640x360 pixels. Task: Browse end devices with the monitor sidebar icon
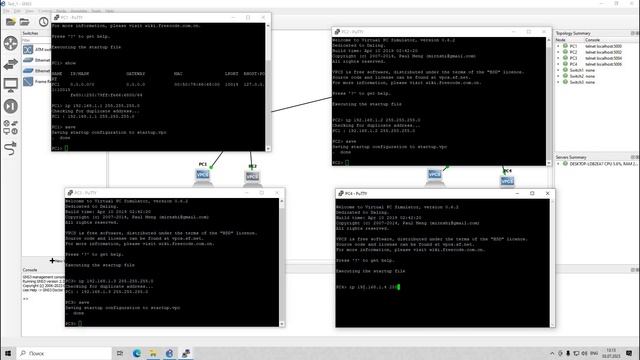[11, 85]
